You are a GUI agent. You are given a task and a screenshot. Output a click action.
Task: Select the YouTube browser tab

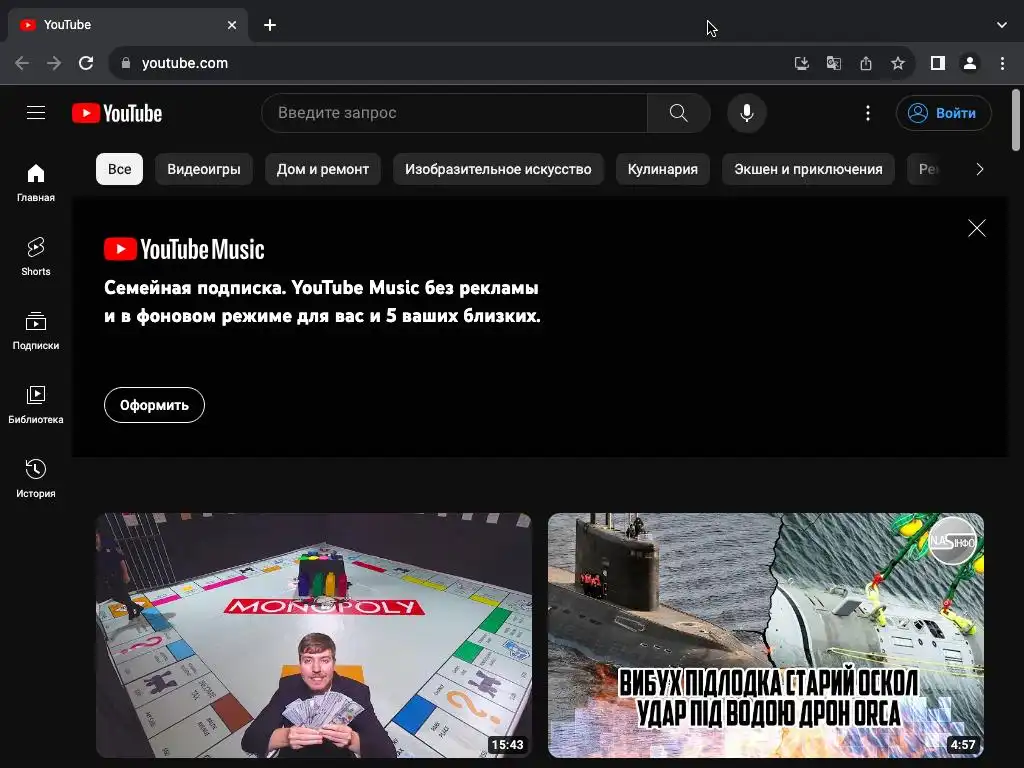tap(127, 25)
